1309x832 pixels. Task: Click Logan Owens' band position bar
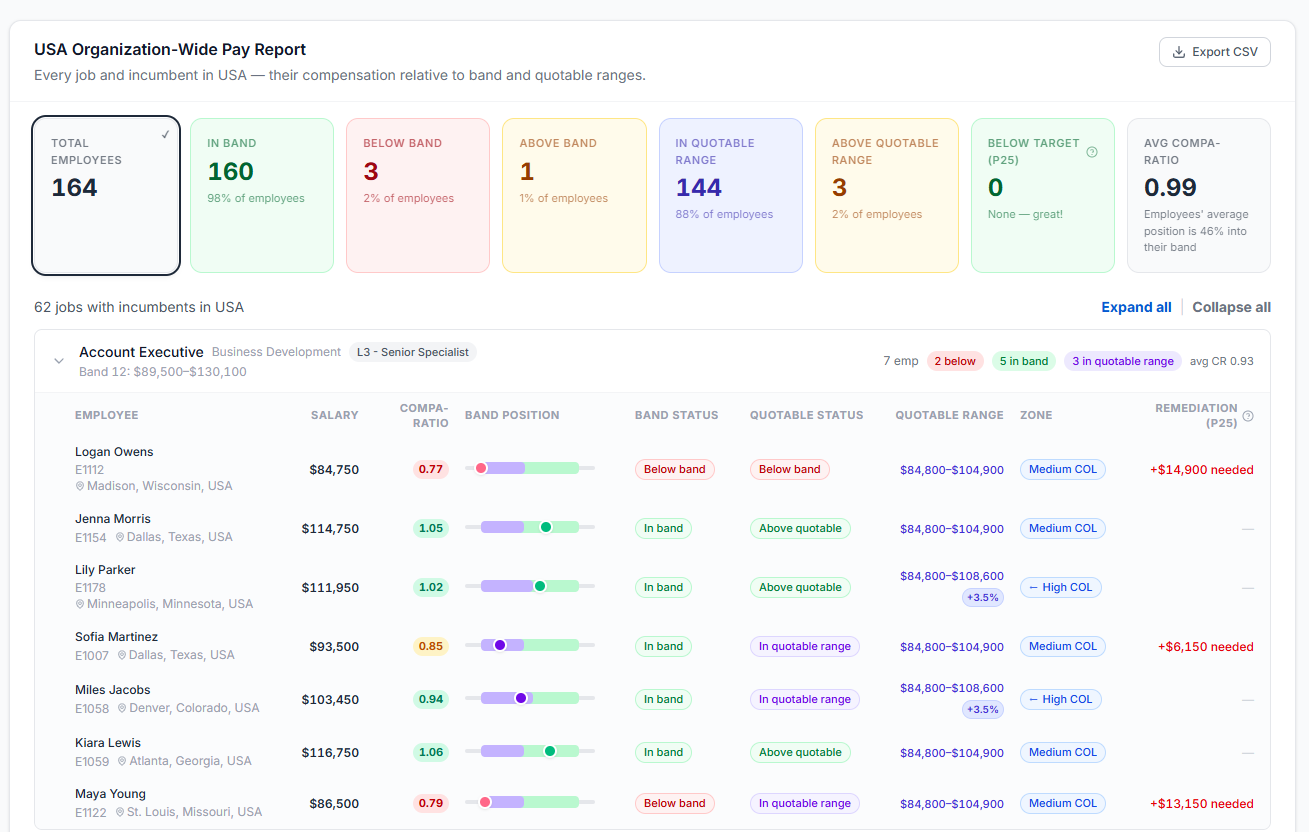point(529,469)
